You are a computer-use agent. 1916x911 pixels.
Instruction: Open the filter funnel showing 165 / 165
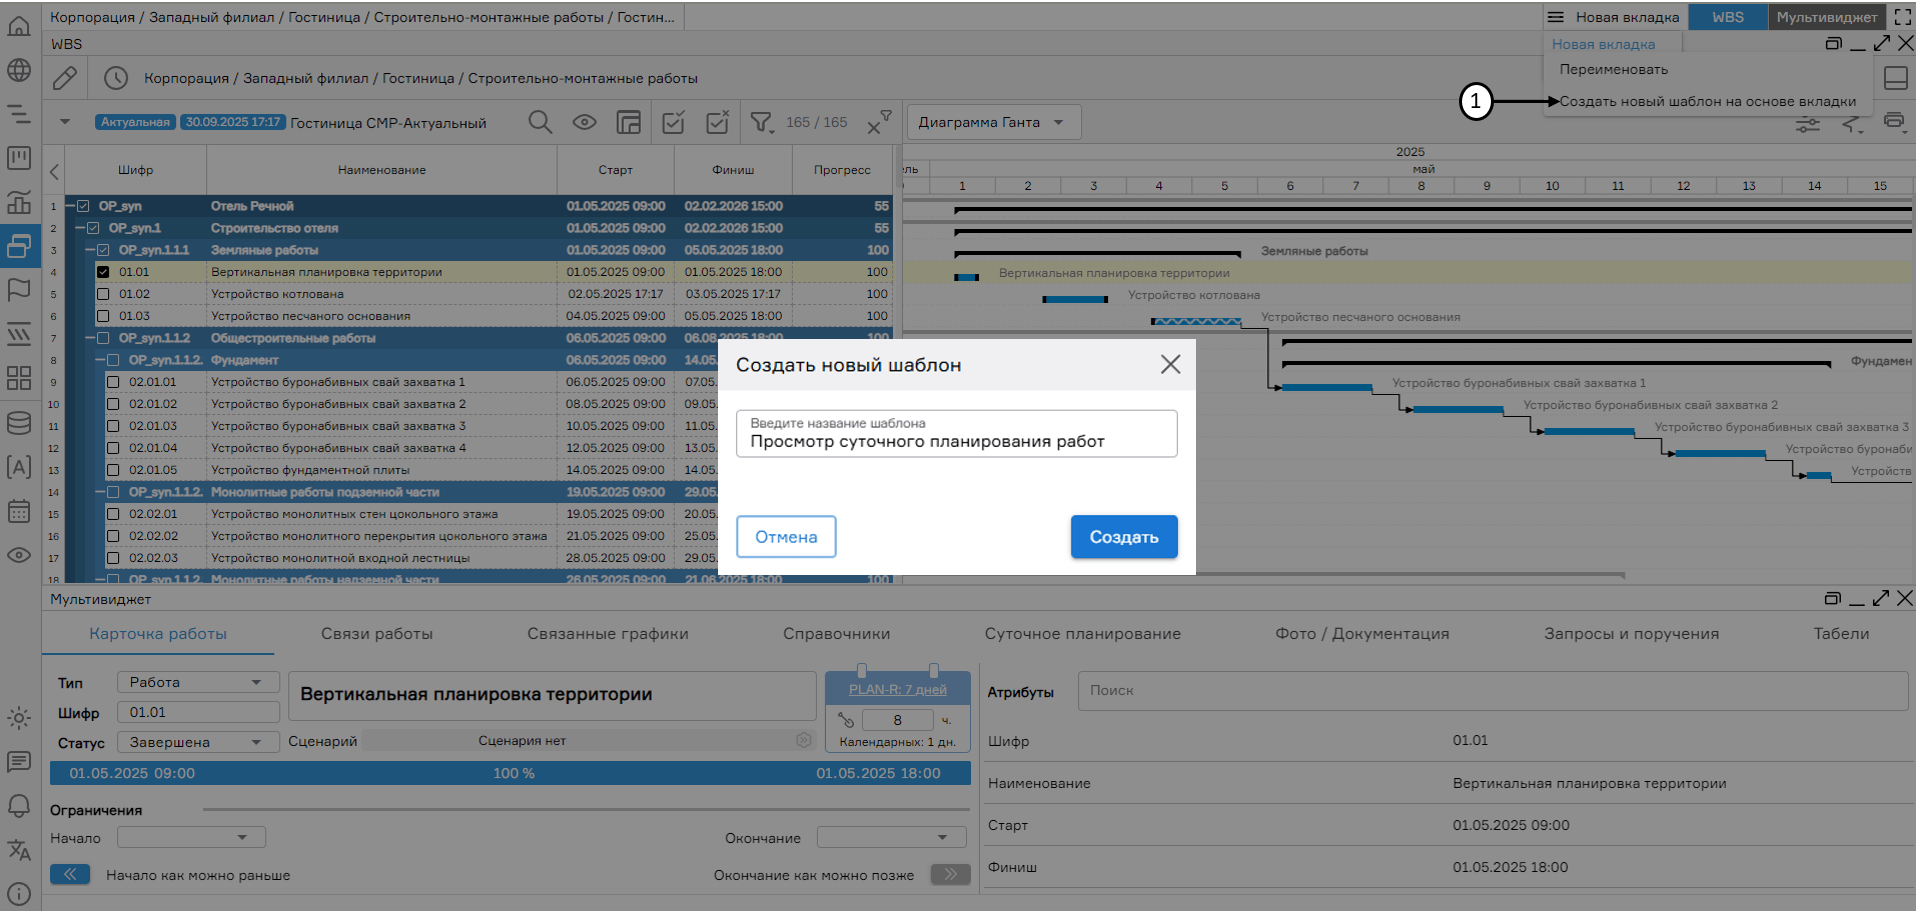(763, 121)
